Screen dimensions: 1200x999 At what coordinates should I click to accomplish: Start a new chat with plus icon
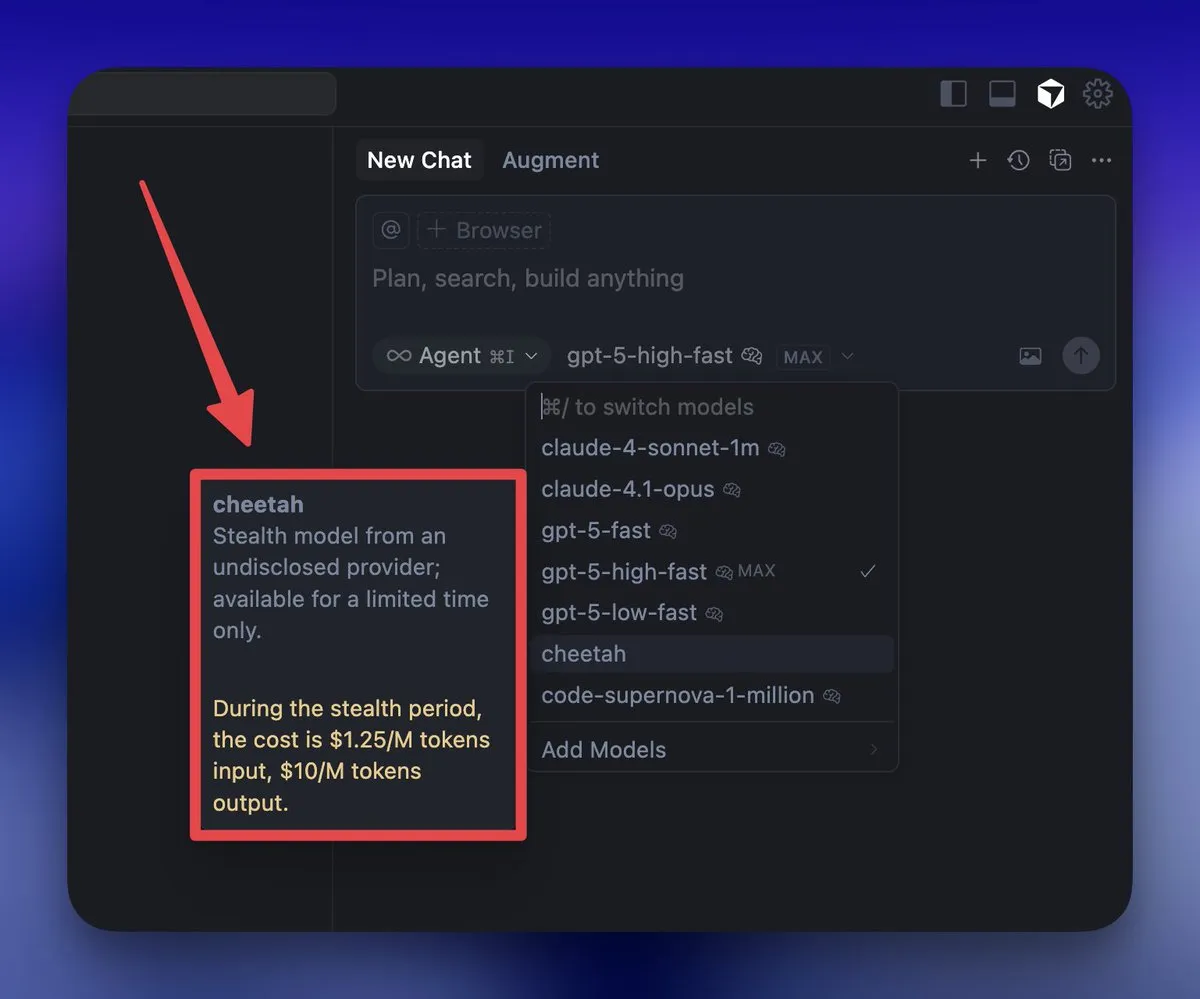(977, 161)
